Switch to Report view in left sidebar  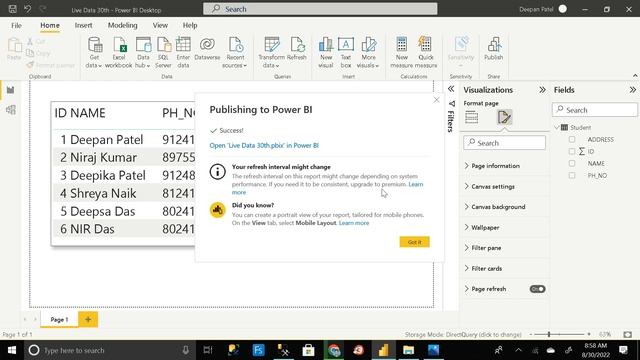tap(11, 90)
